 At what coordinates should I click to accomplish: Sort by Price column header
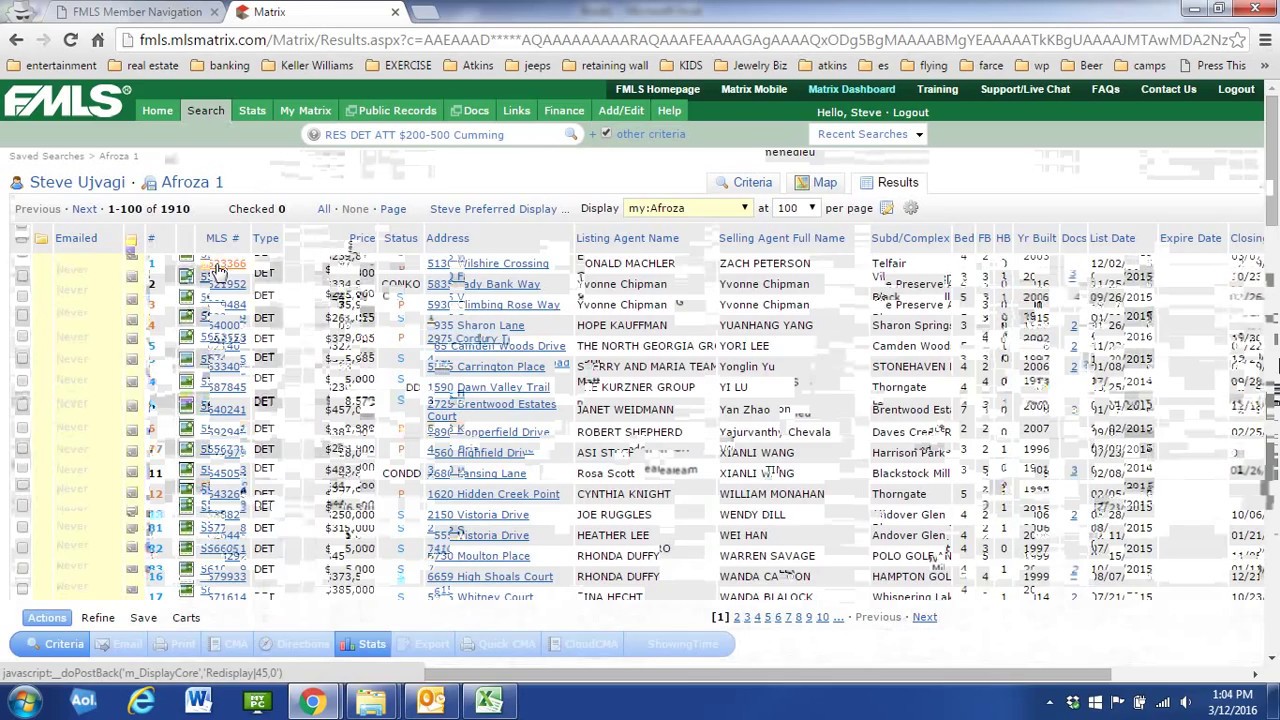pos(362,238)
